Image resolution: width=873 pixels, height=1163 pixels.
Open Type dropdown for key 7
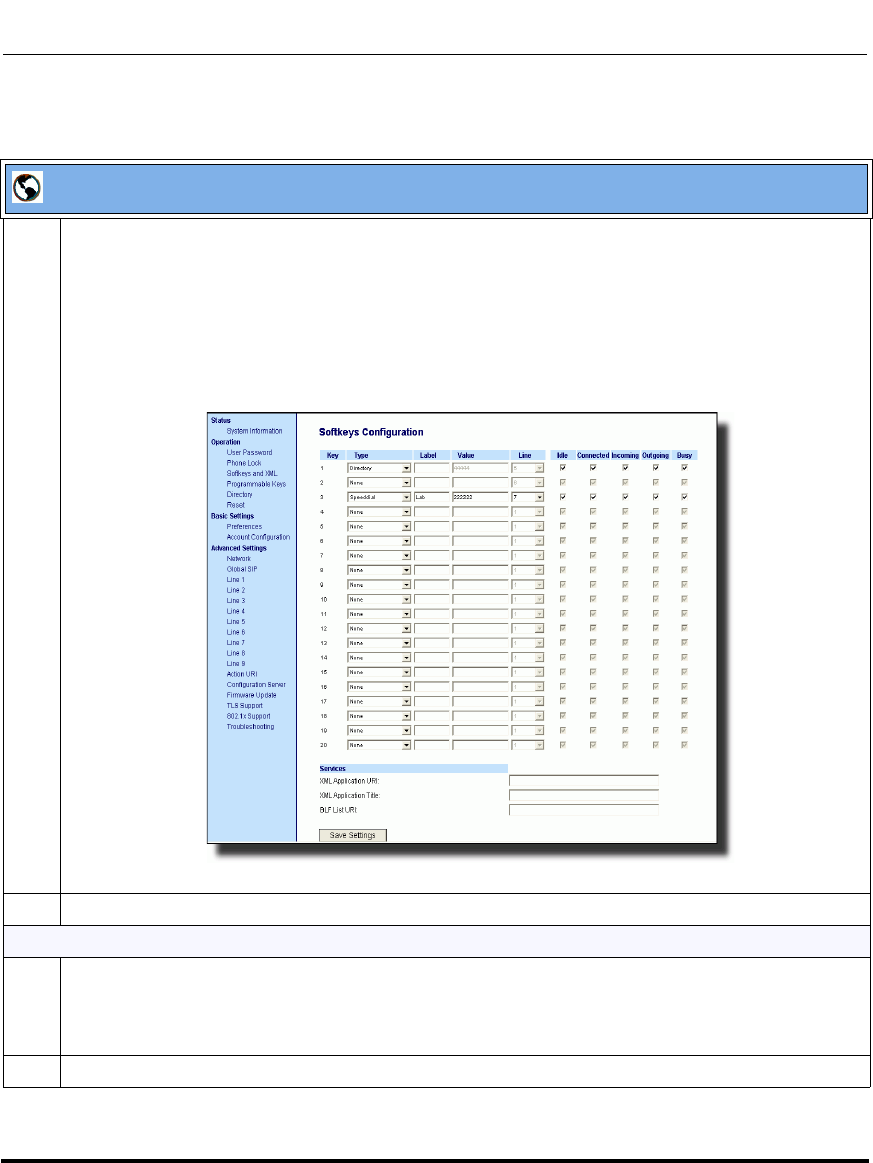tap(379, 556)
